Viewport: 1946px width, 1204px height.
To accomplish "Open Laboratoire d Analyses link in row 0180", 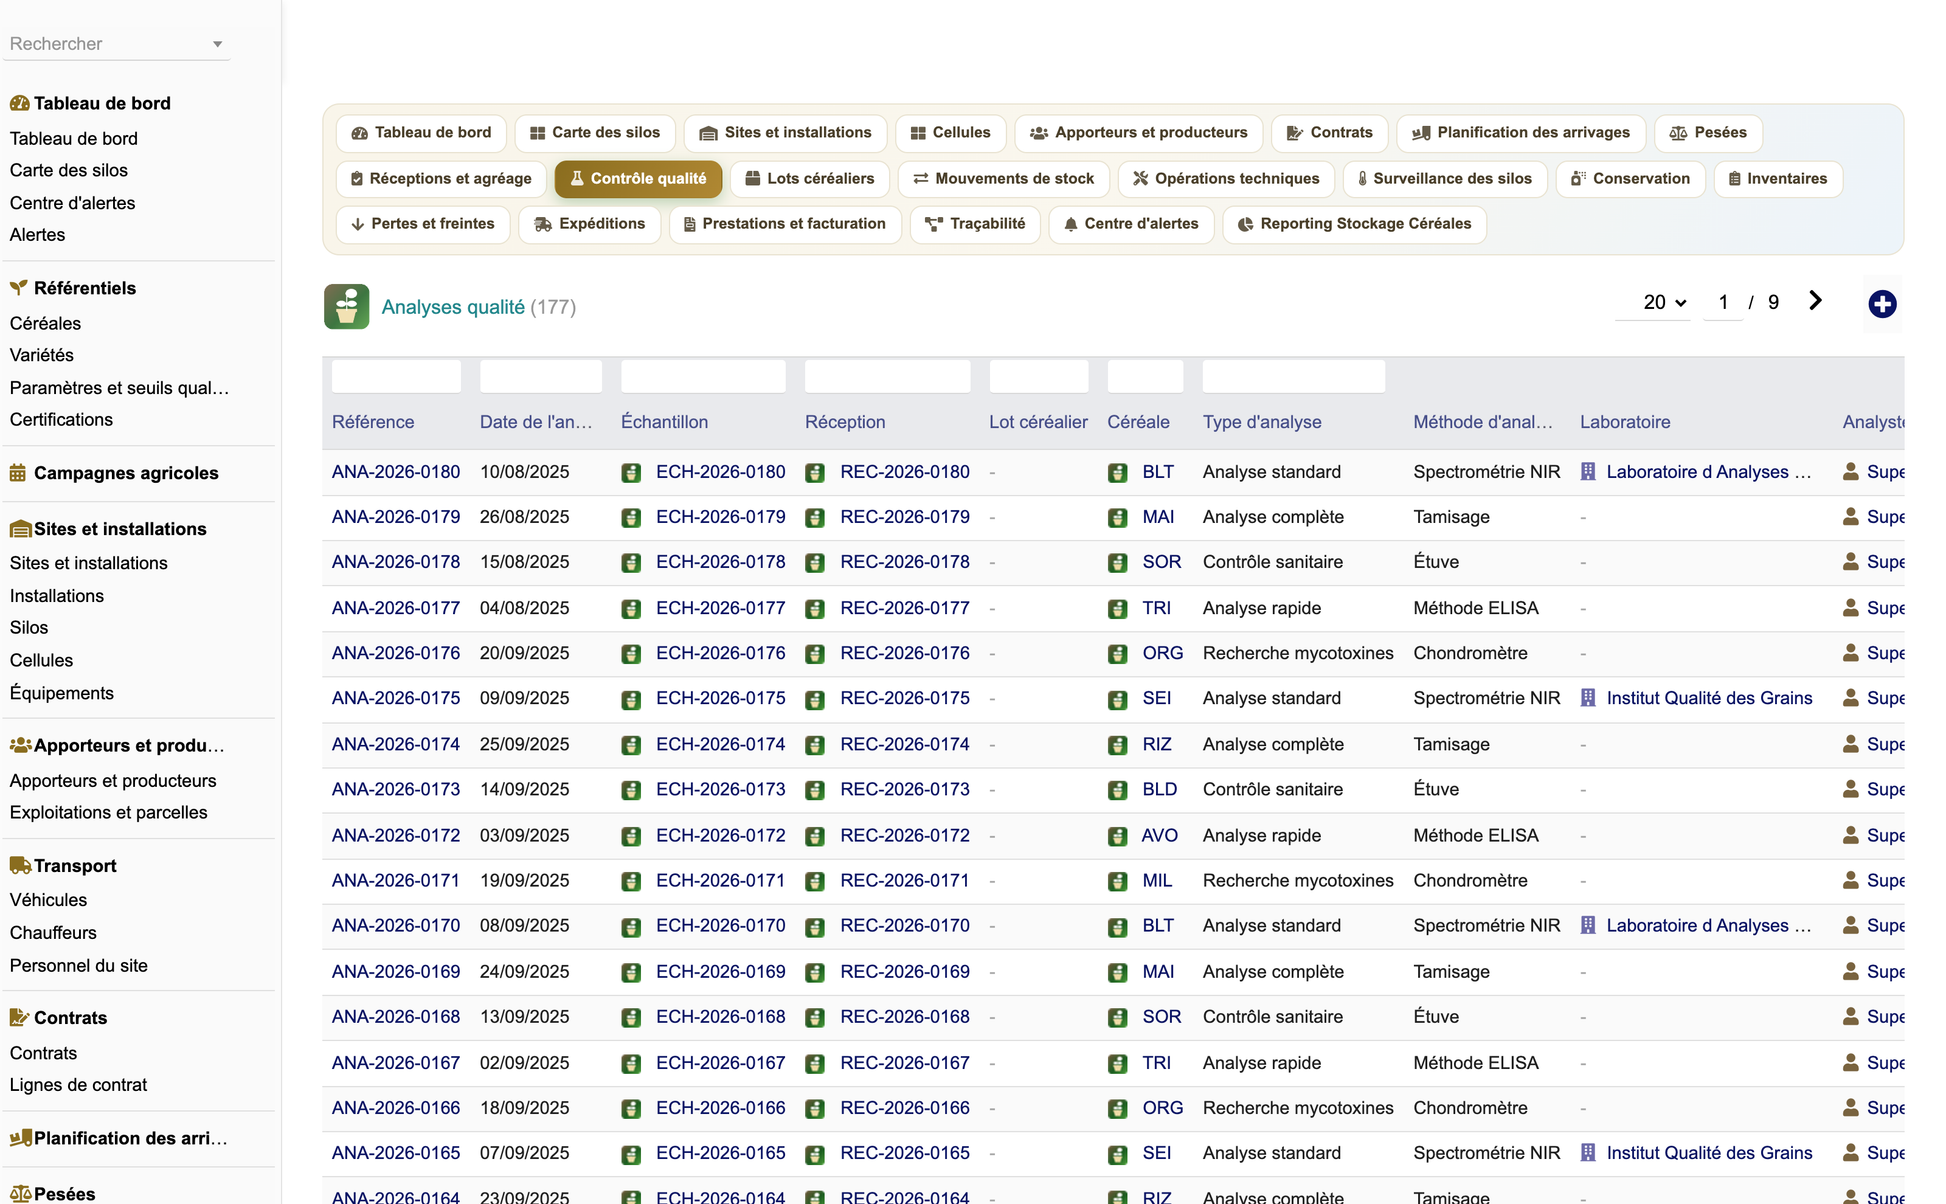I will tap(1709, 472).
